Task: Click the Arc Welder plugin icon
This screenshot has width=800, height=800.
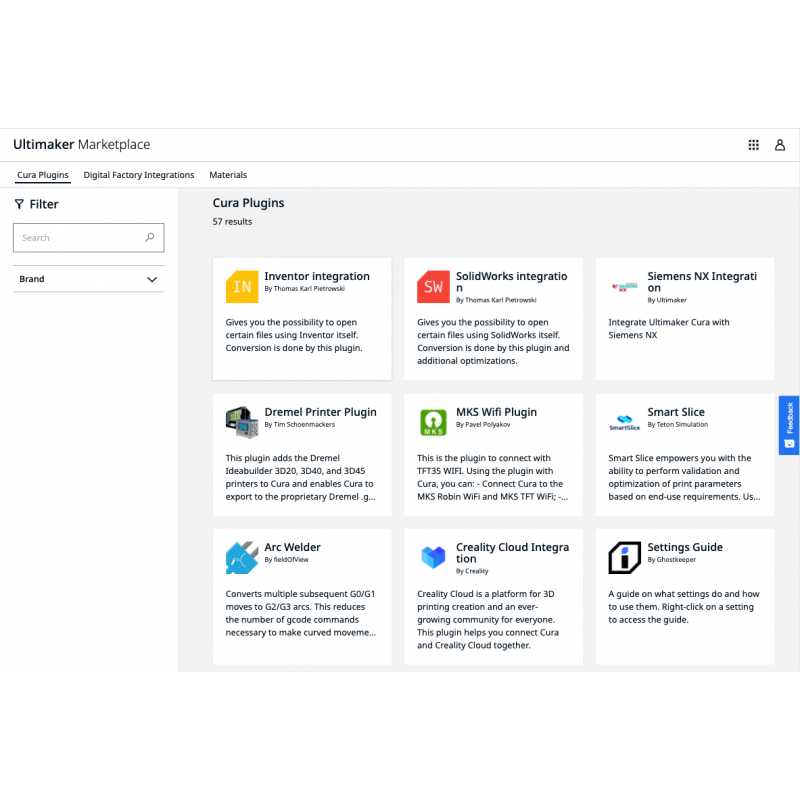Action: tap(242, 557)
